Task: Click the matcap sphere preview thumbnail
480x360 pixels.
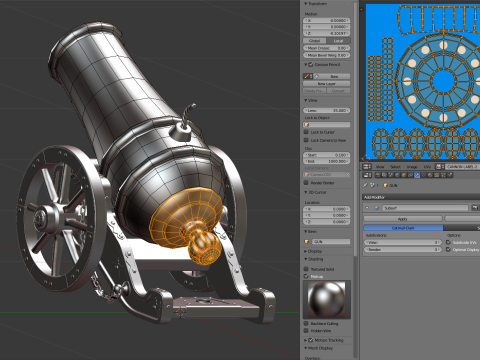Action: coord(327,299)
